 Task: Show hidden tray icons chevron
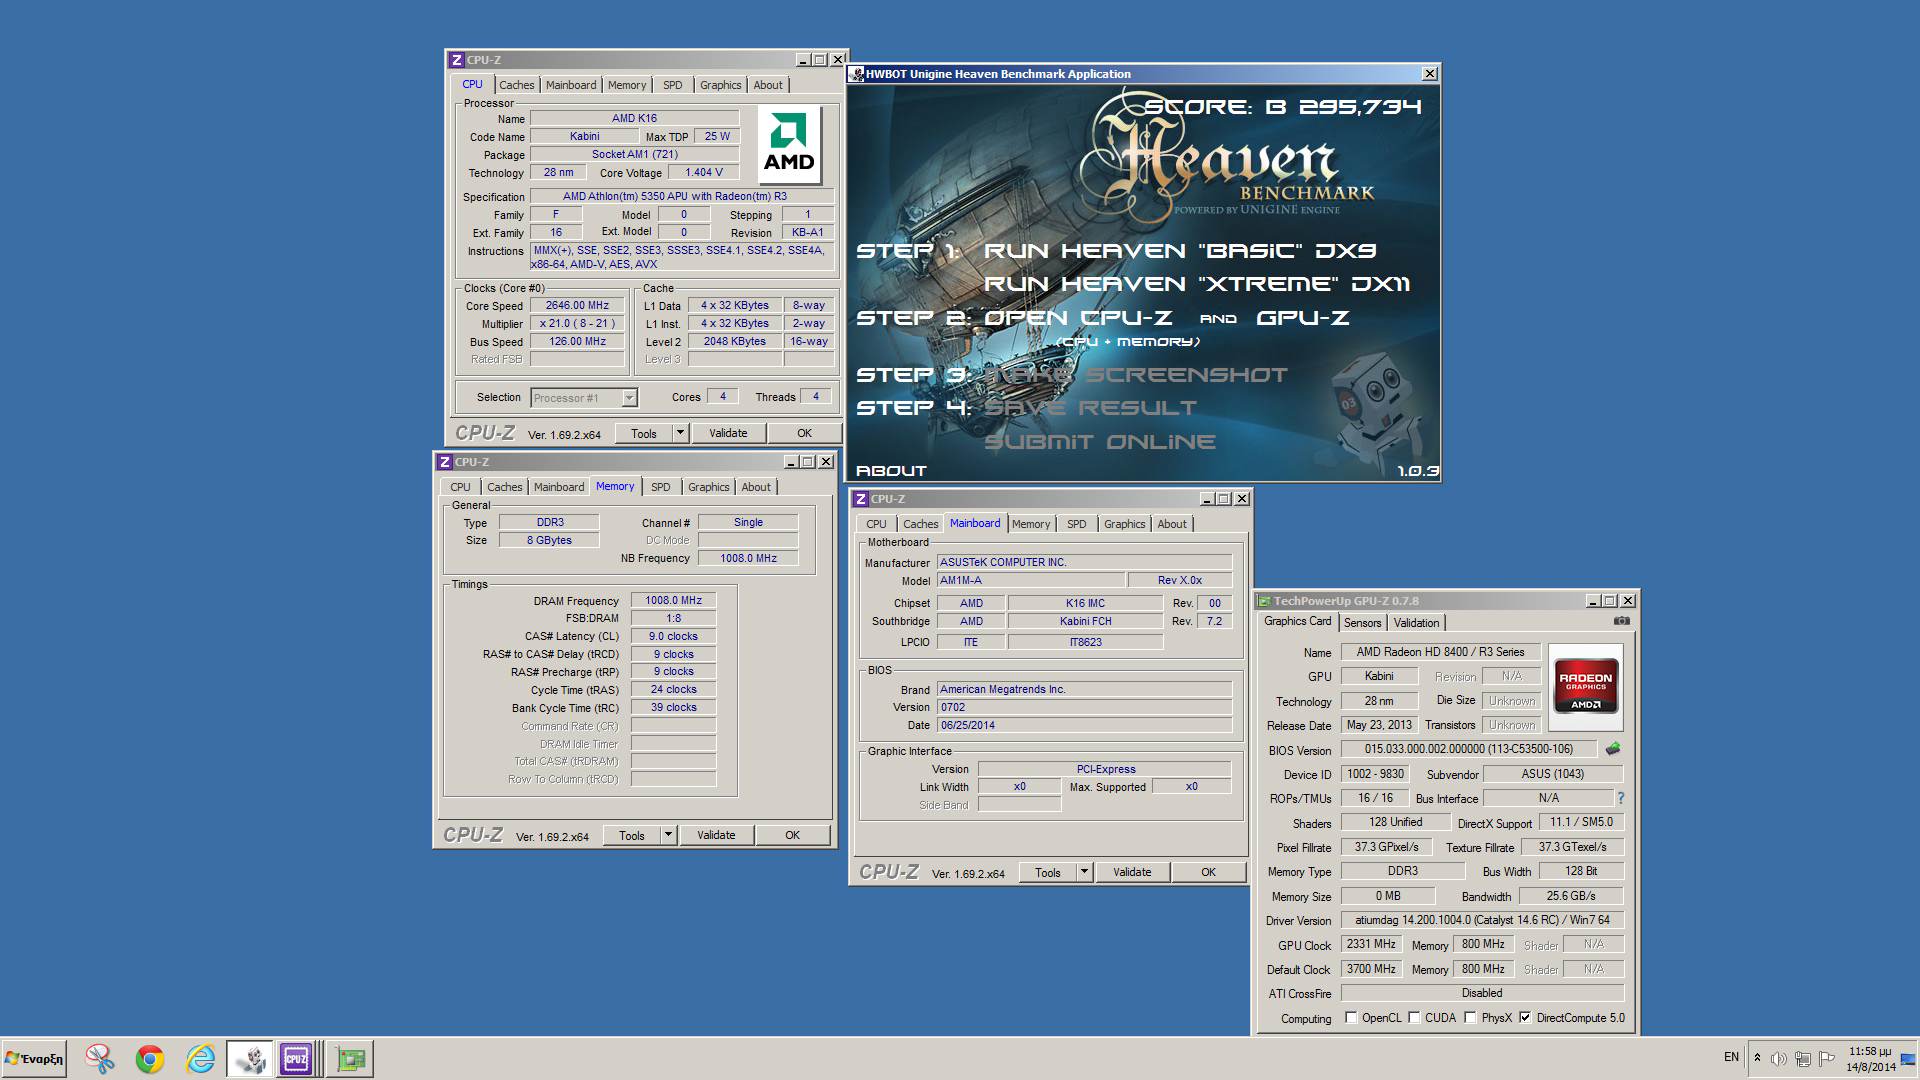(1757, 1058)
